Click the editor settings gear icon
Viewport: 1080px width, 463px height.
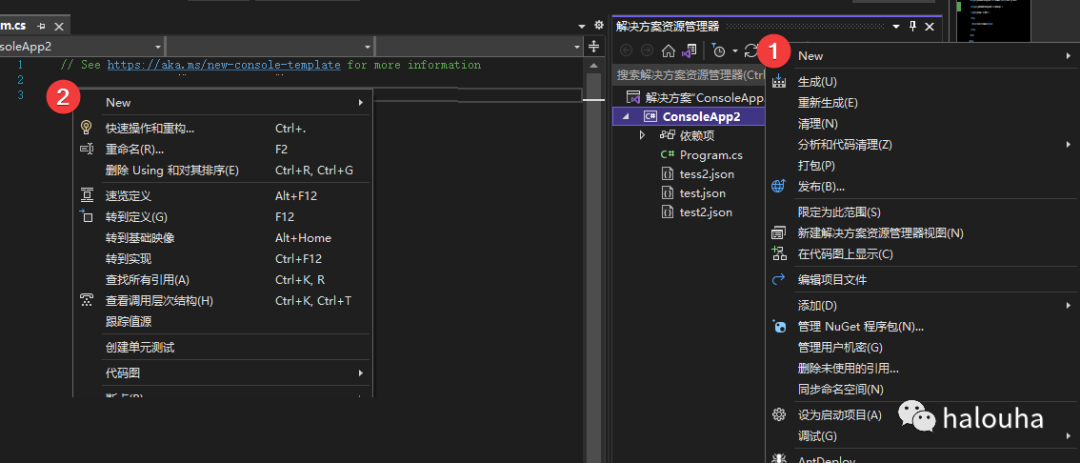point(599,25)
